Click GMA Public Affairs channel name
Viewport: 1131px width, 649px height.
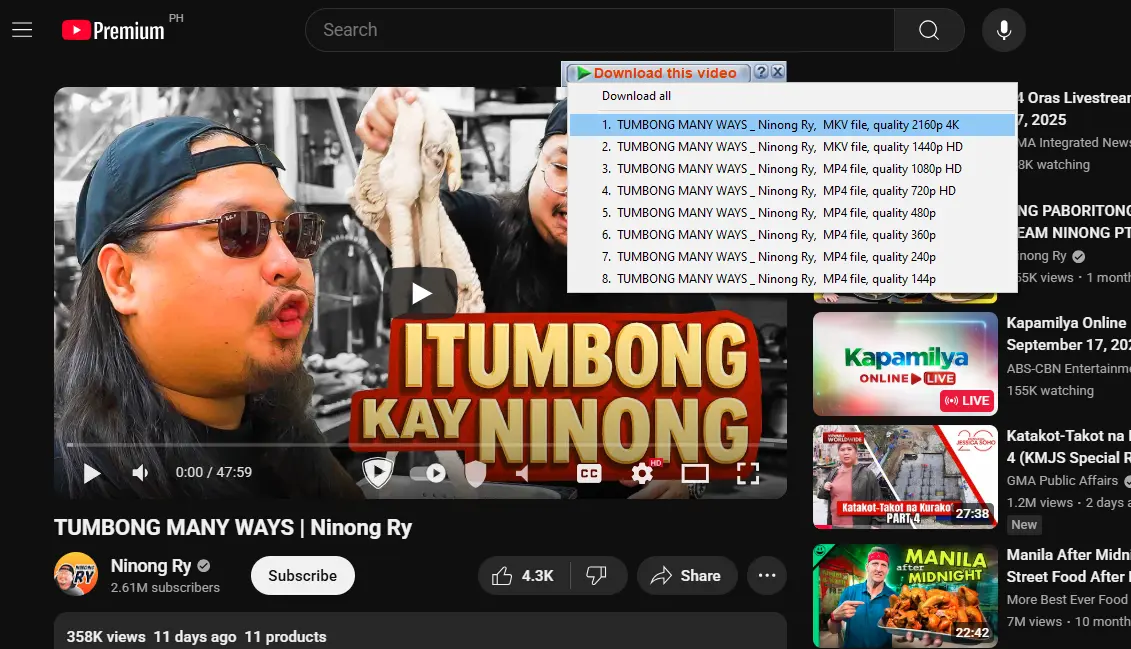pos(1062,480)
